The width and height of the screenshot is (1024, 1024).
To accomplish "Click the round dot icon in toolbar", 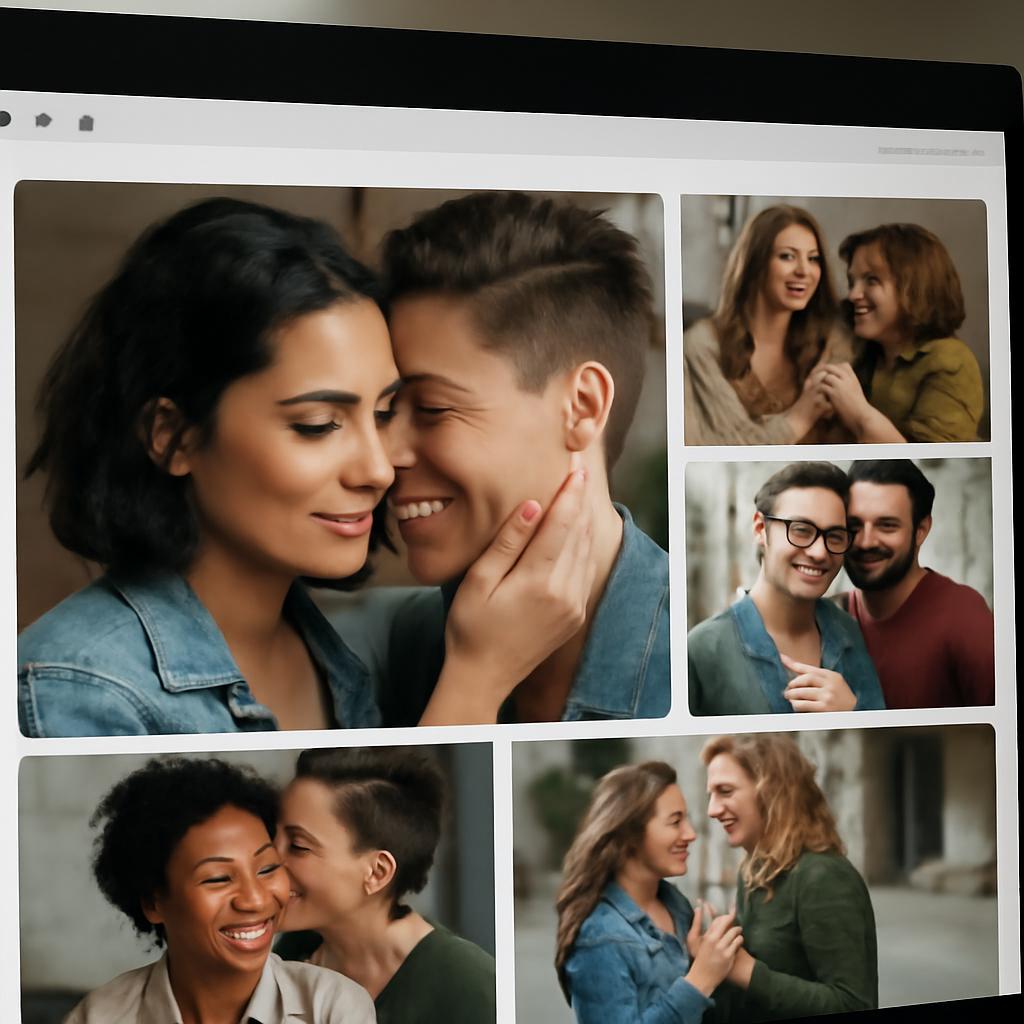I will [4, 118].
